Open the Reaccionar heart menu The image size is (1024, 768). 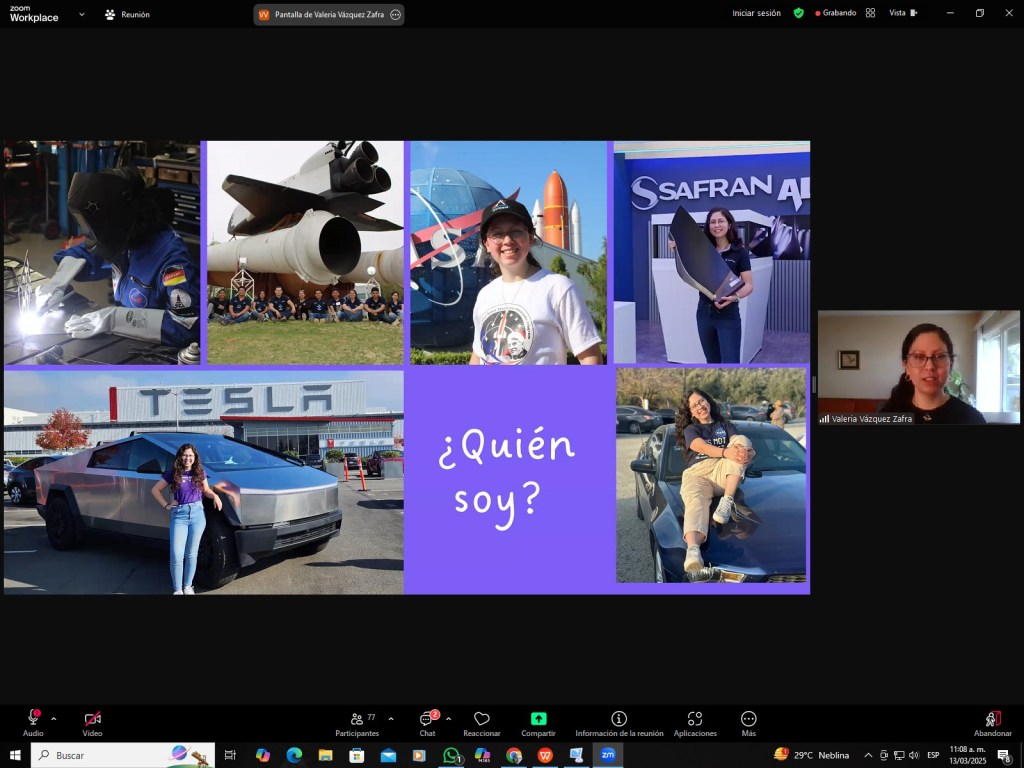click(481, 719)
